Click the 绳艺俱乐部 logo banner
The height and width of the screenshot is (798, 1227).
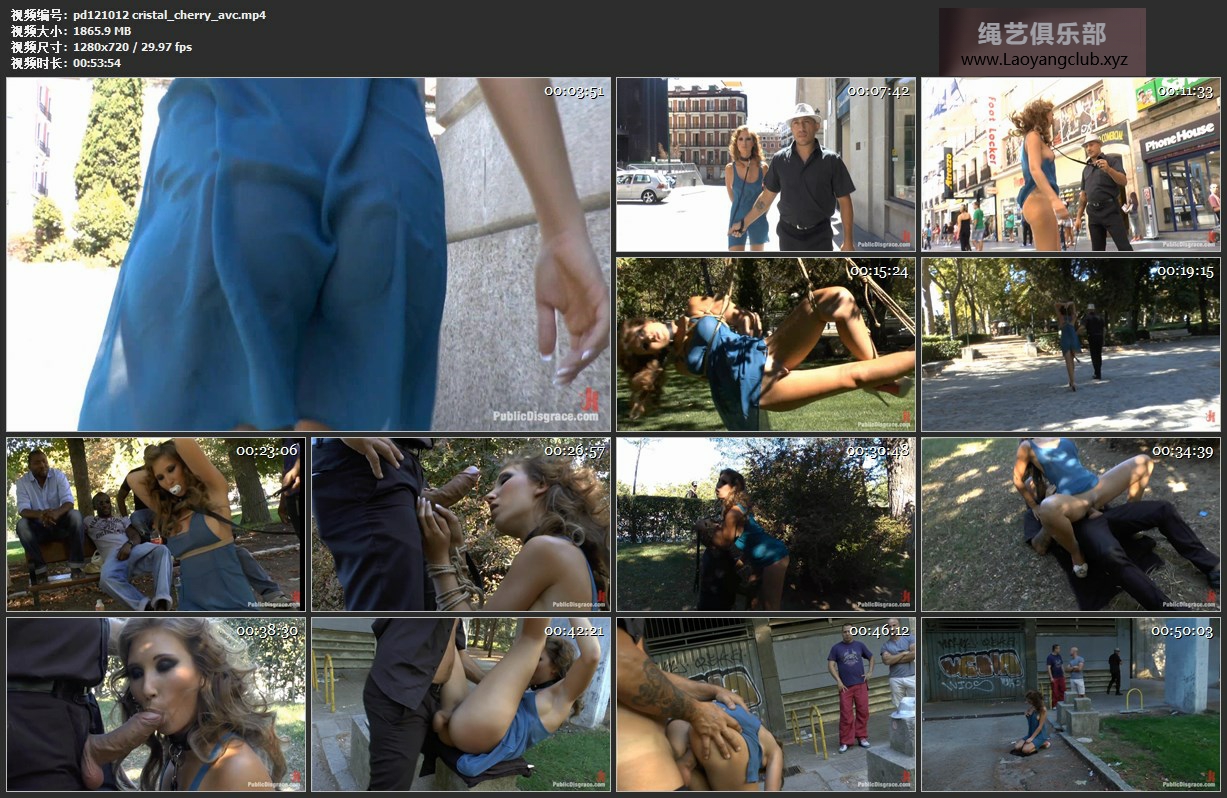pyautogui.click(x=1042, y=33)
